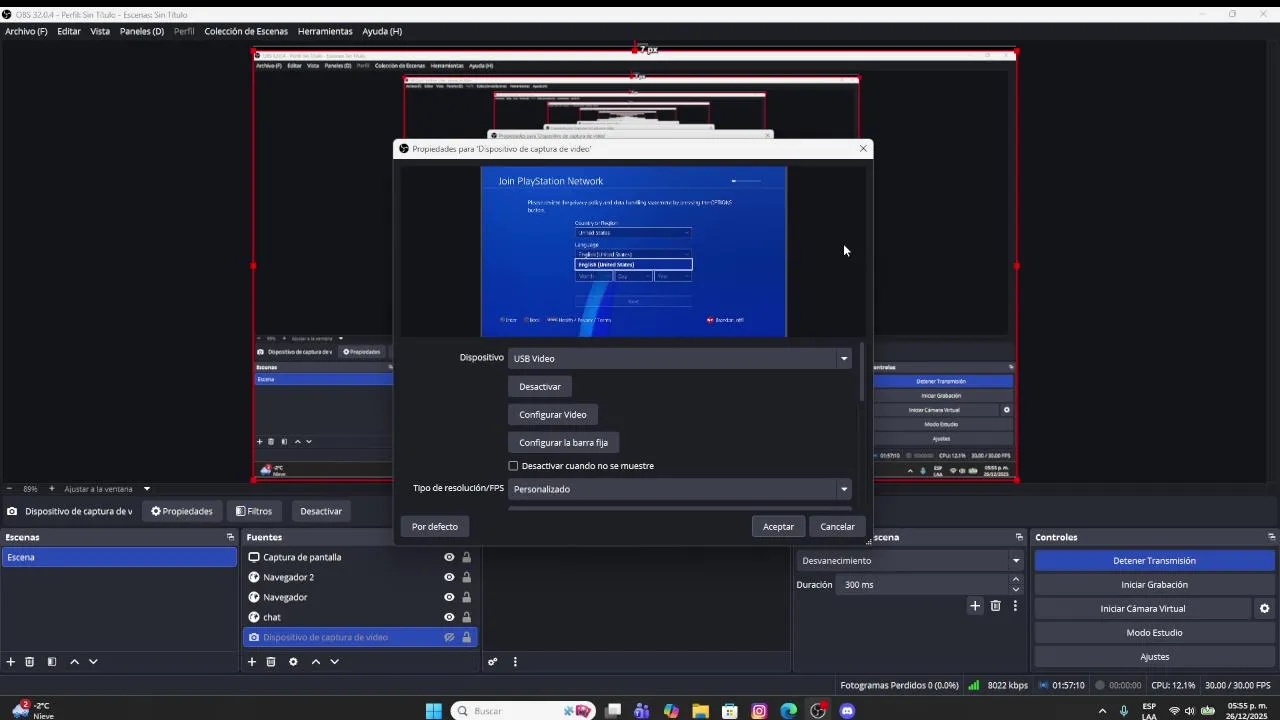Open source properties gear in Fuentes toolbar
Viewport: 1280px width, 720px height.
(x=293, y=662)
